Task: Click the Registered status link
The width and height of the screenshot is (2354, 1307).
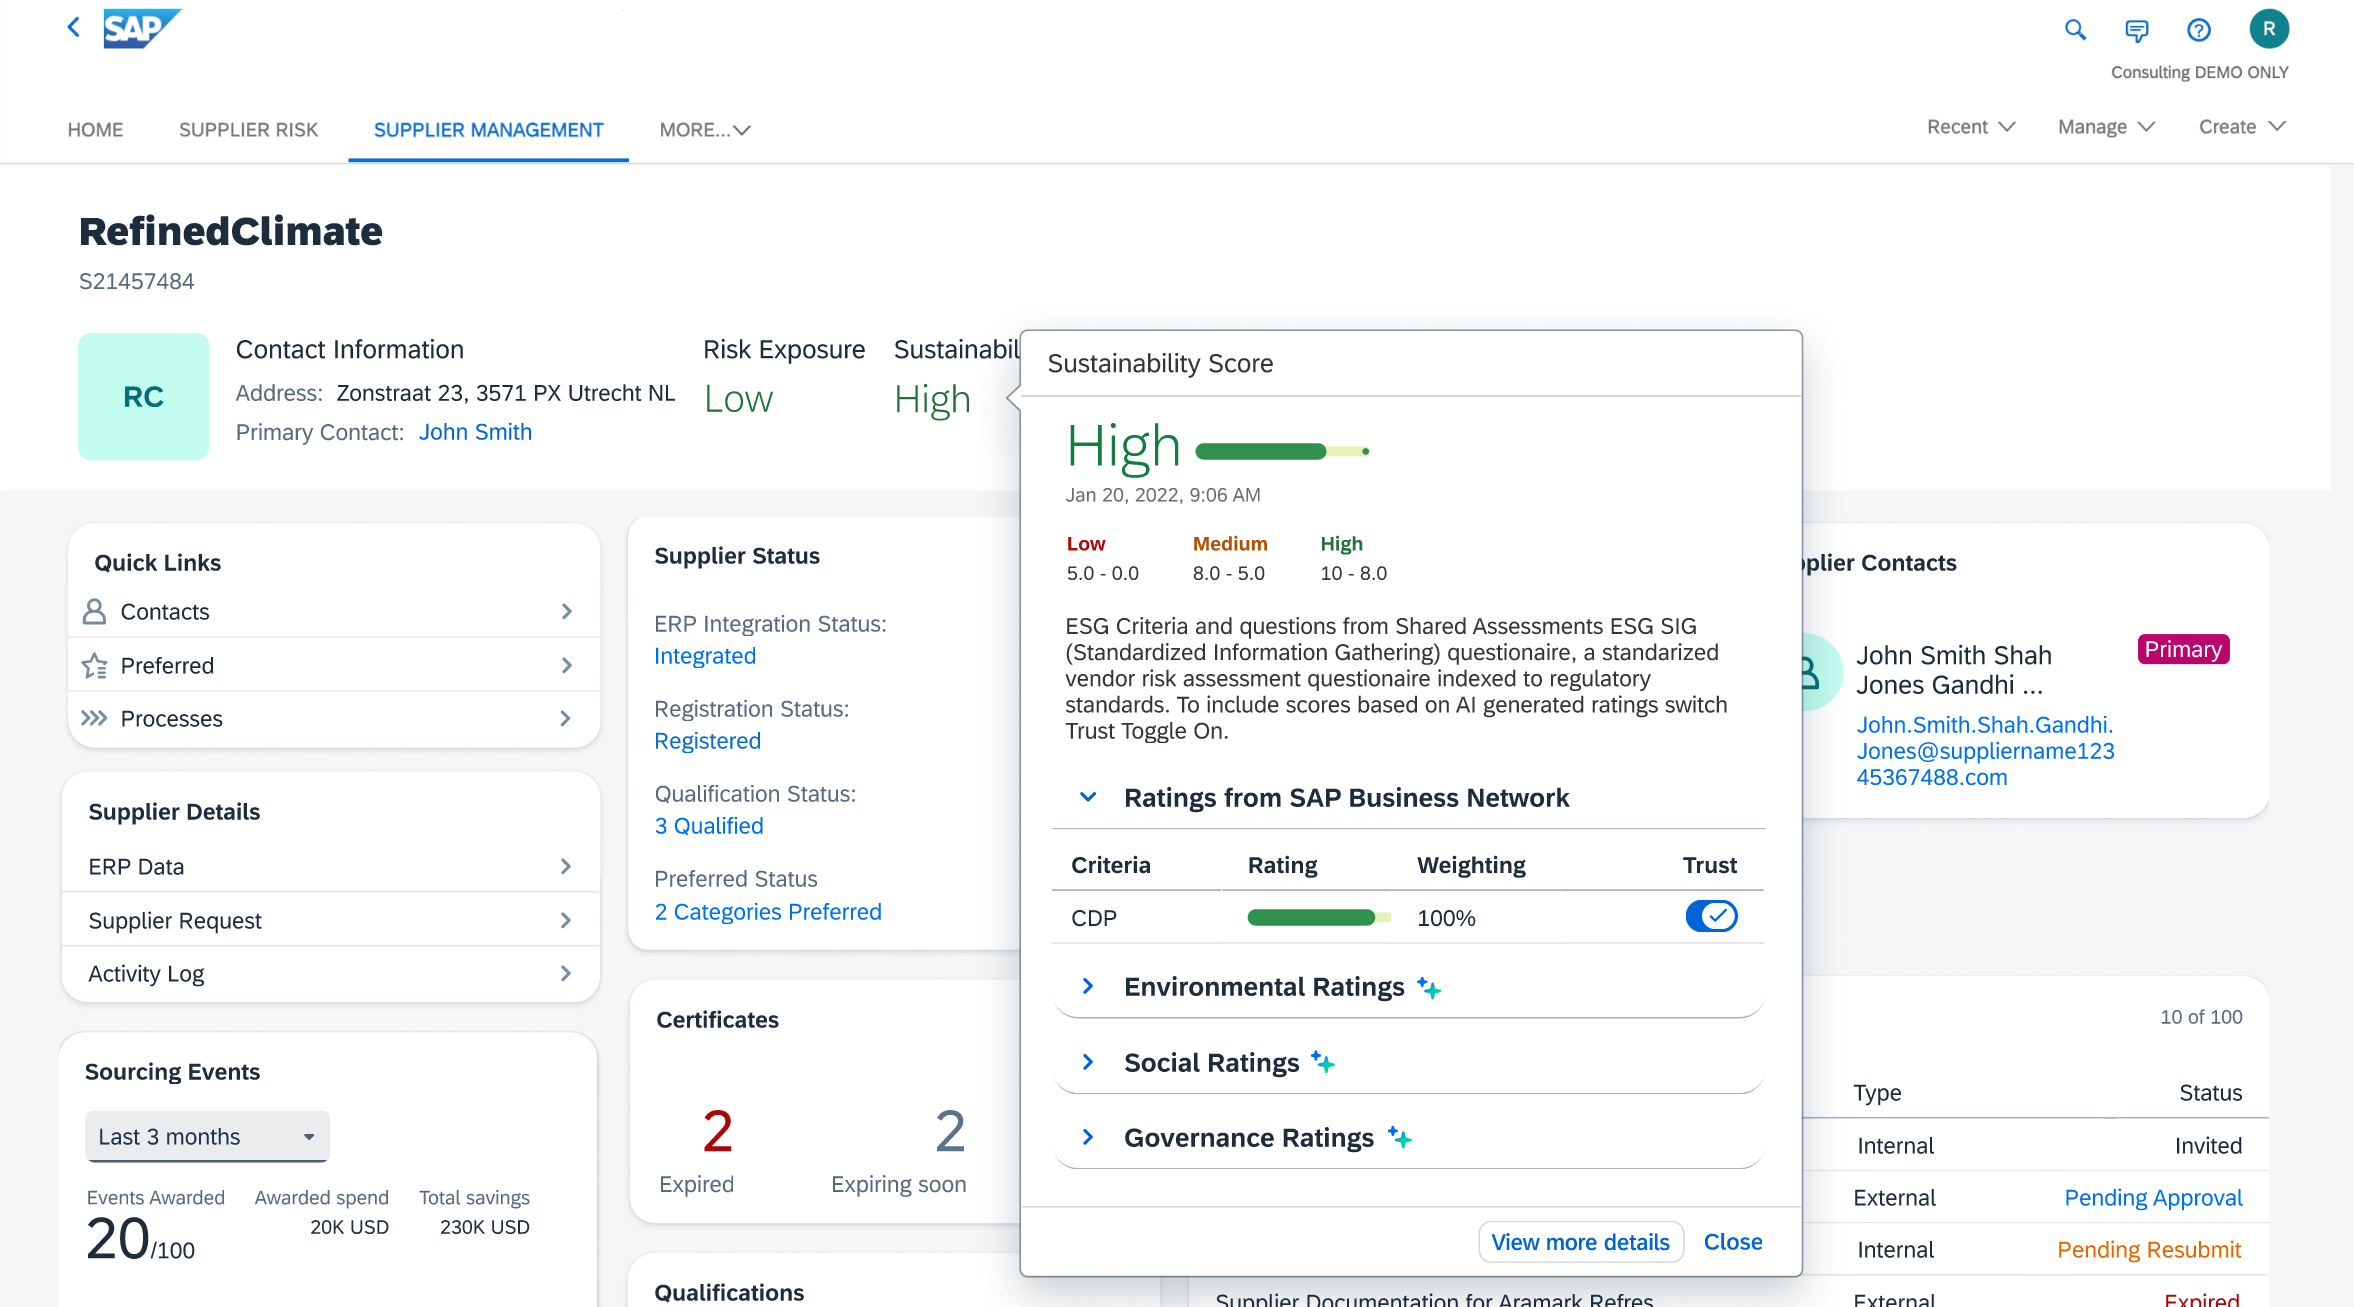Action: click(x=707, y=741)
